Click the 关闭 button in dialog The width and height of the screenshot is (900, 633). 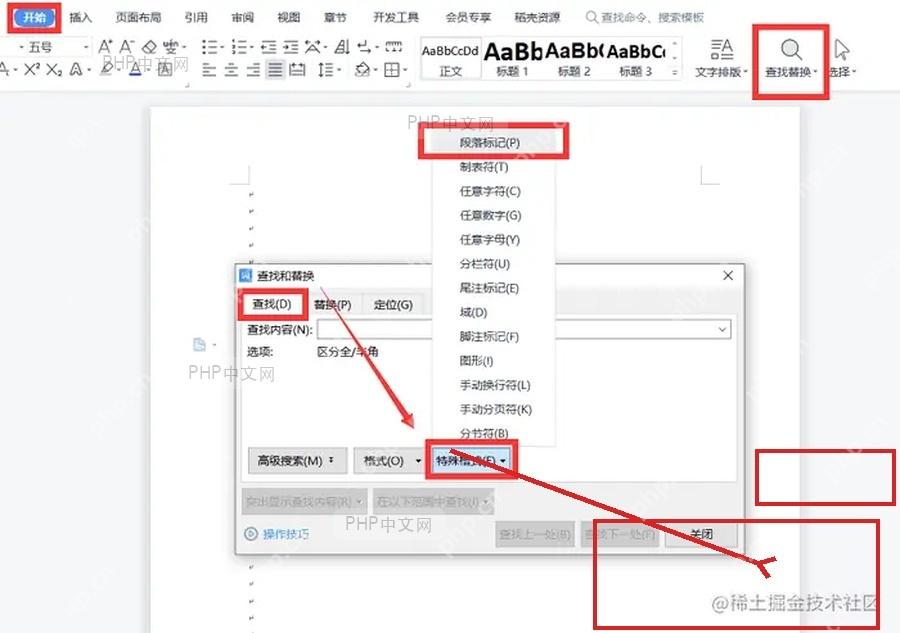(701, 534)
